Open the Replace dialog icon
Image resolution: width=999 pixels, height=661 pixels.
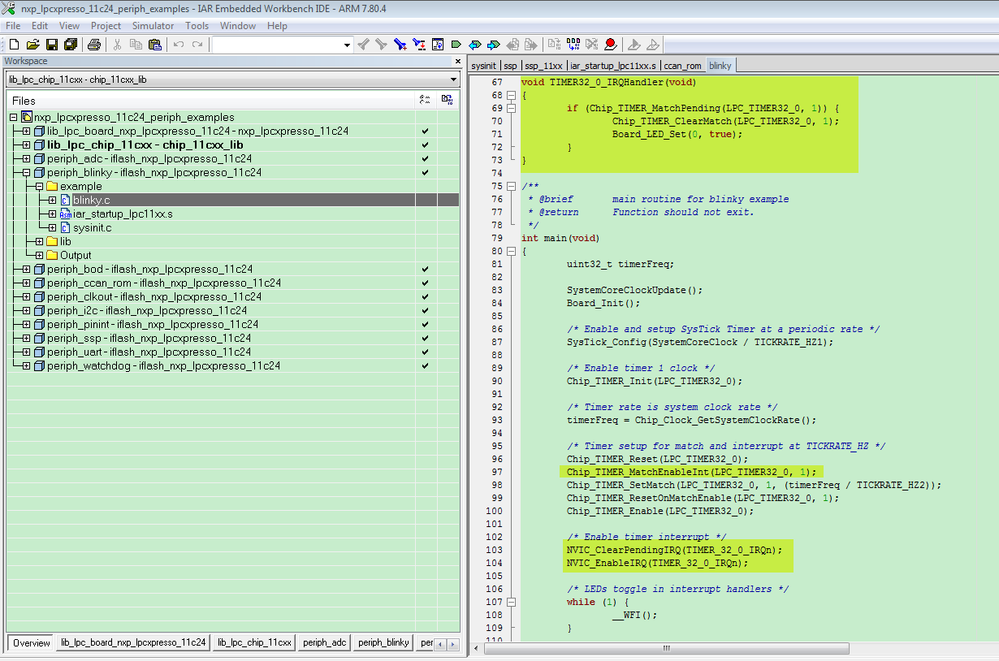coord(419,45)
